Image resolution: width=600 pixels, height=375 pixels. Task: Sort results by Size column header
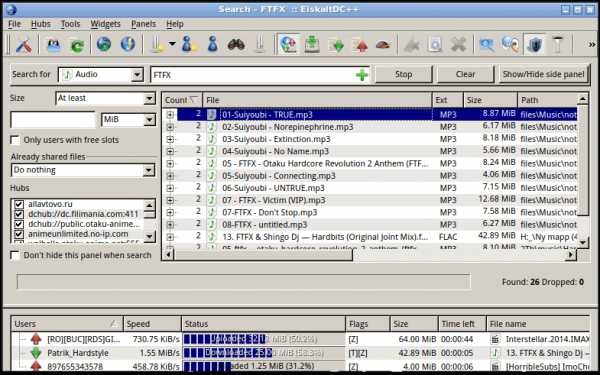click(x=490, y=100)
